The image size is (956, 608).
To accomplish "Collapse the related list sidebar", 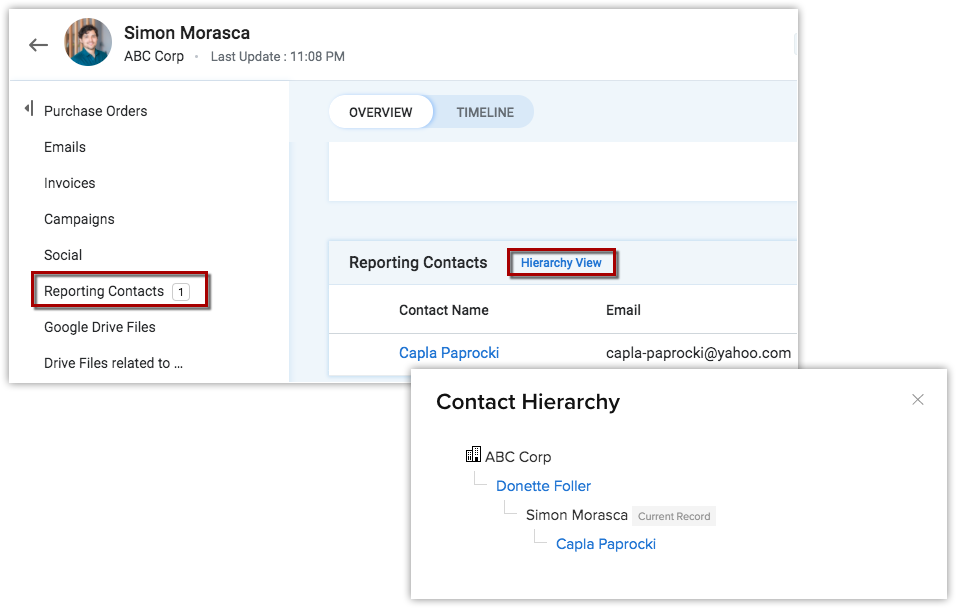I will 28,109.
